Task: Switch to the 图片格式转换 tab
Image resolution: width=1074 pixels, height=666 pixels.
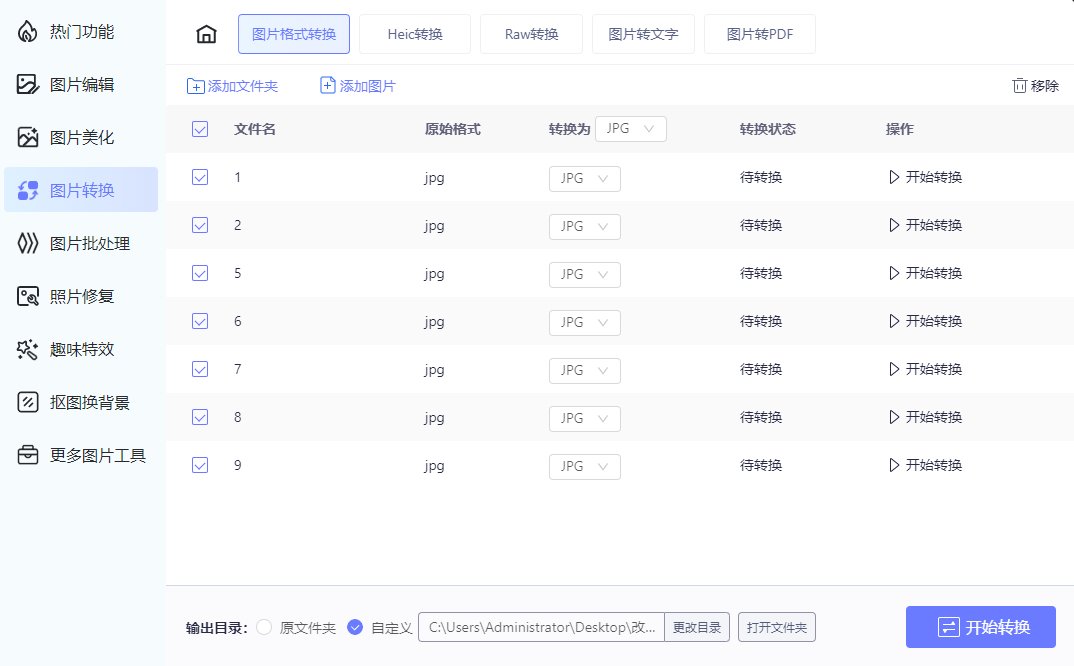Action: click(x=294, y=34)
